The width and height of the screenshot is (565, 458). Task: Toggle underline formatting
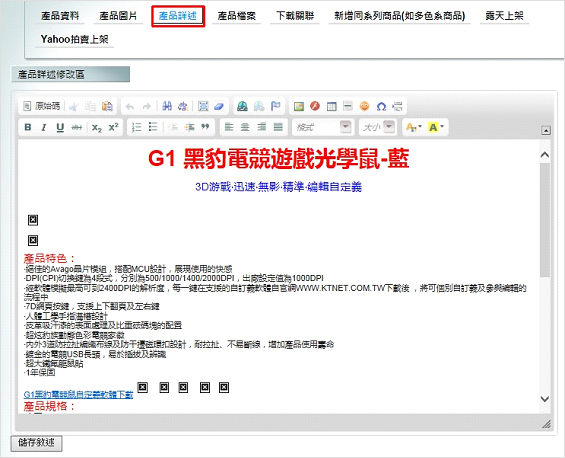[x=60, y=127]
